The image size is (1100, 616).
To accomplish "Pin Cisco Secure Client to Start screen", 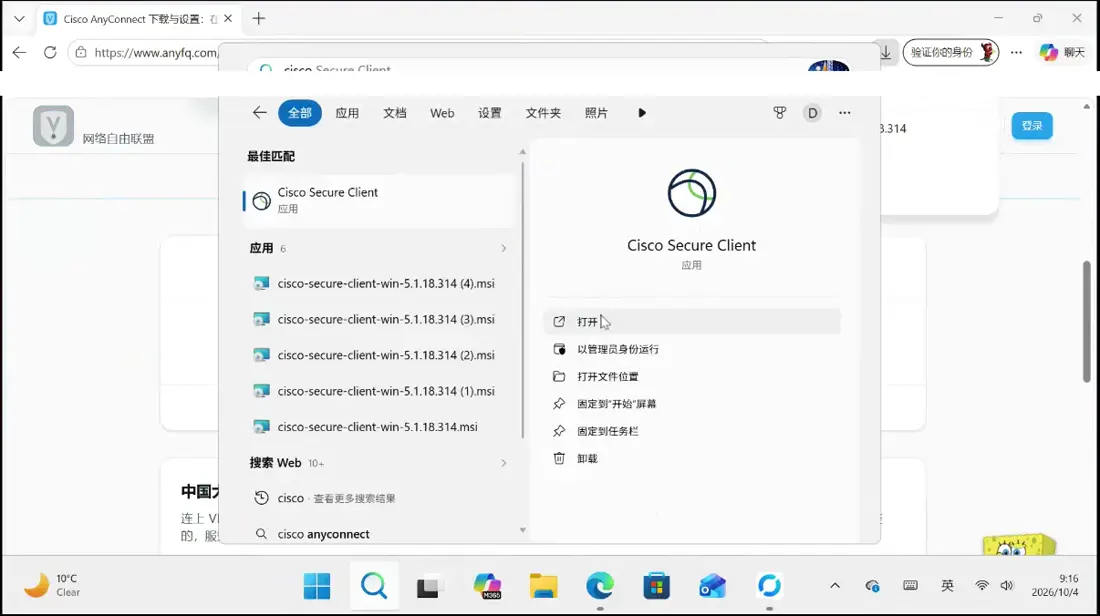I will coord(692,403).
